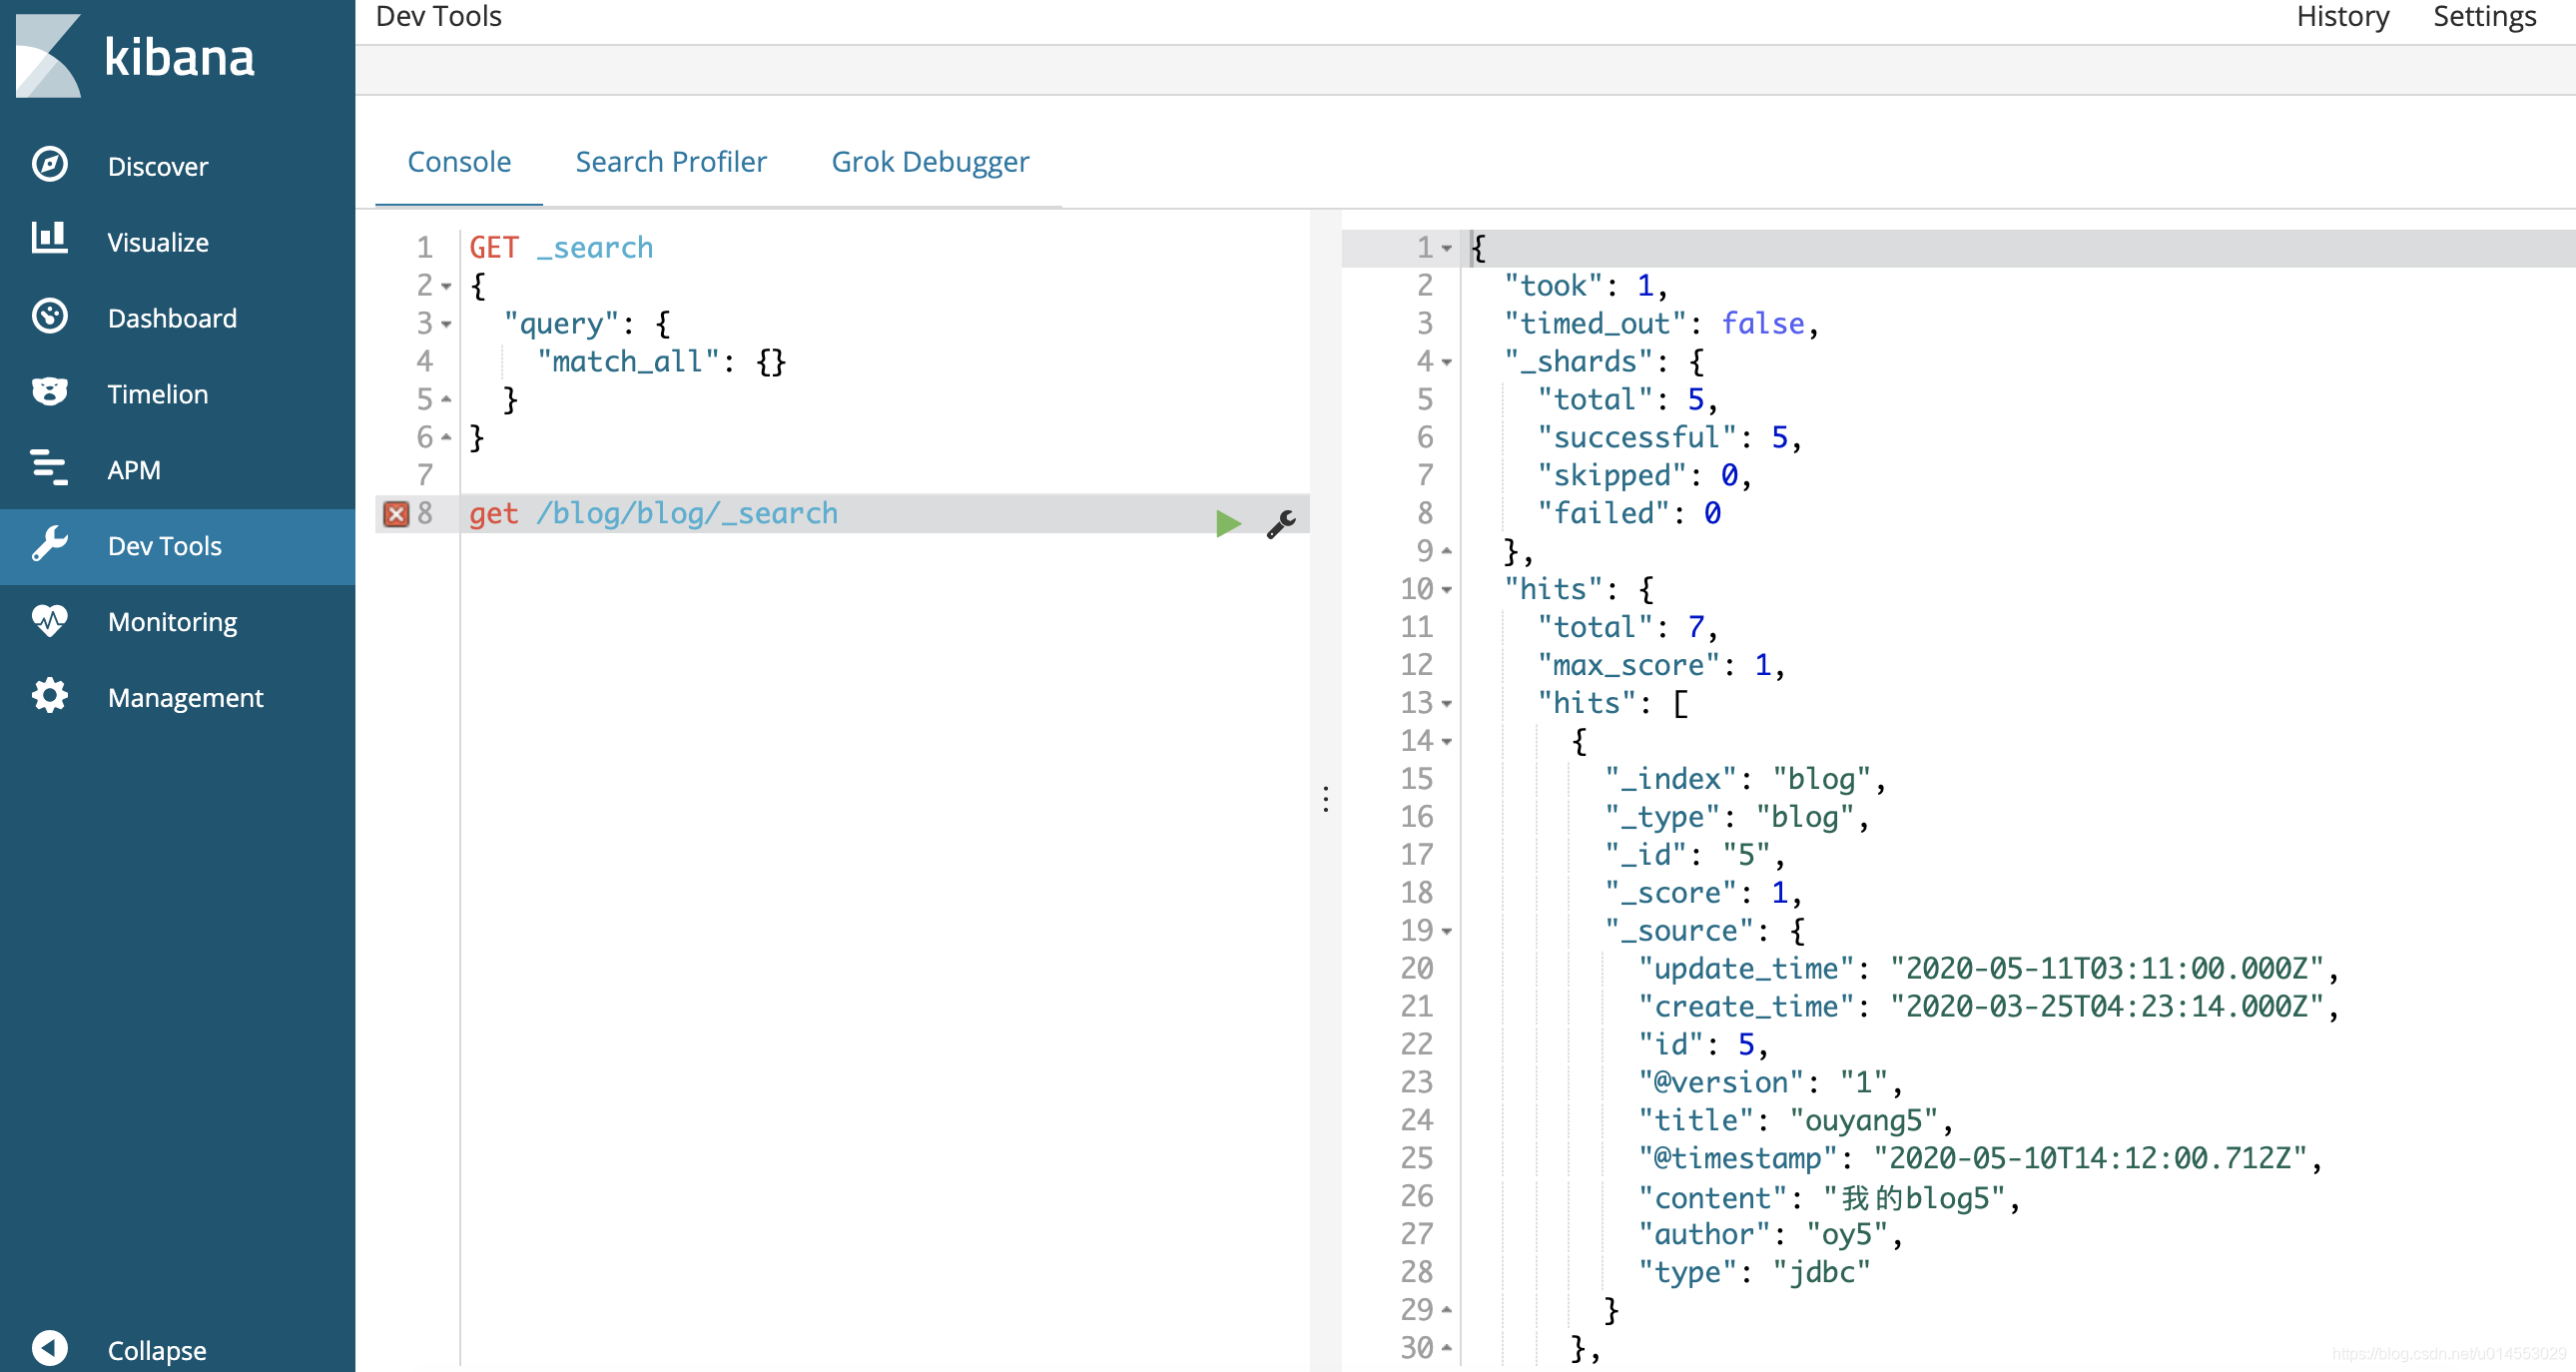Switch to the Search Profiler tab

pos(670,162)
